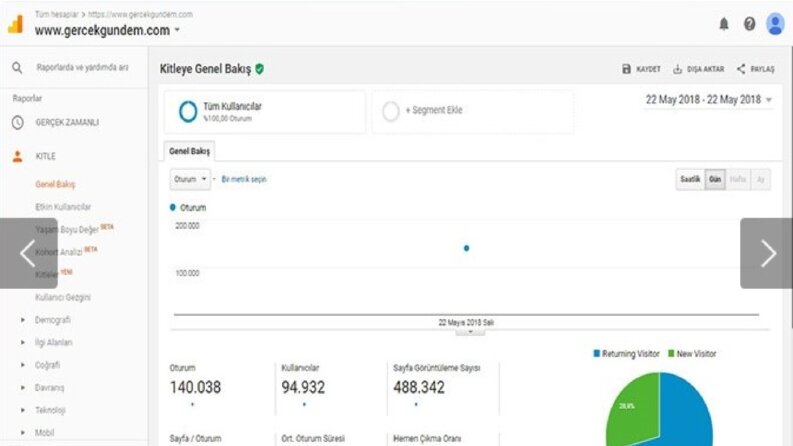The image size is (793, 446).
Task: Open the notifications bell
Action: pos(724,24)
